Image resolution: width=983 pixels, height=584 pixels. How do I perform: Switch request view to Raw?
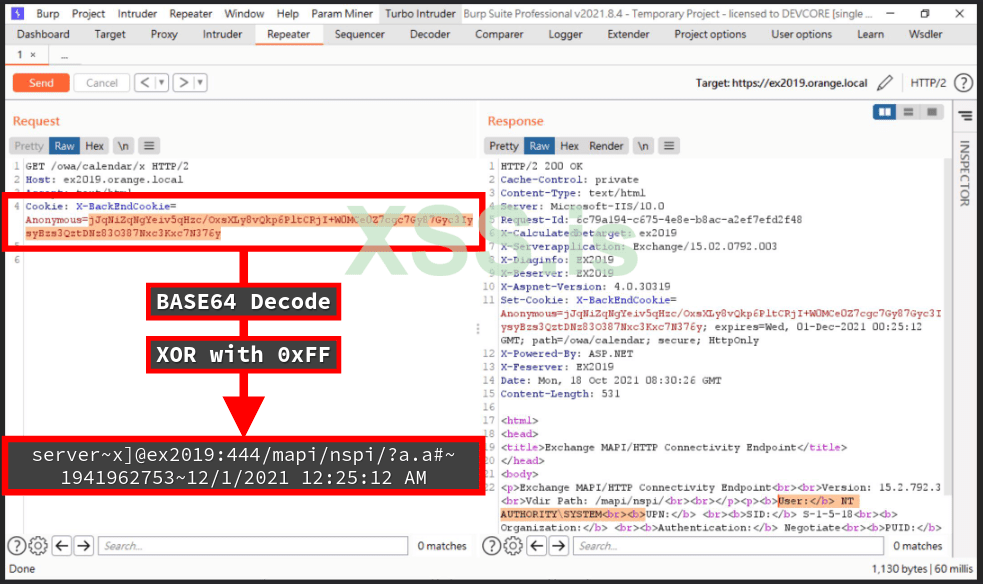click(x=64, y=146)
